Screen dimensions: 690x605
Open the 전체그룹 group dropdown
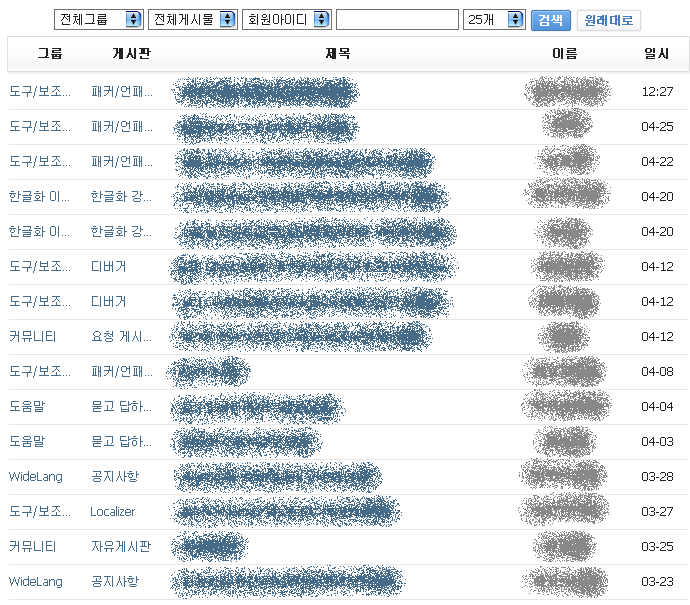(x=99, y=19)
